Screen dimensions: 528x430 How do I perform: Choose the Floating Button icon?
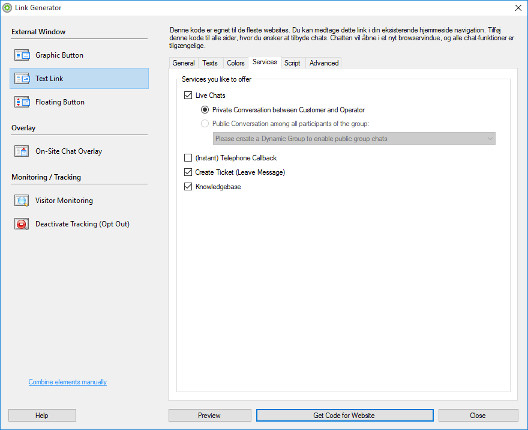(22, 102)
